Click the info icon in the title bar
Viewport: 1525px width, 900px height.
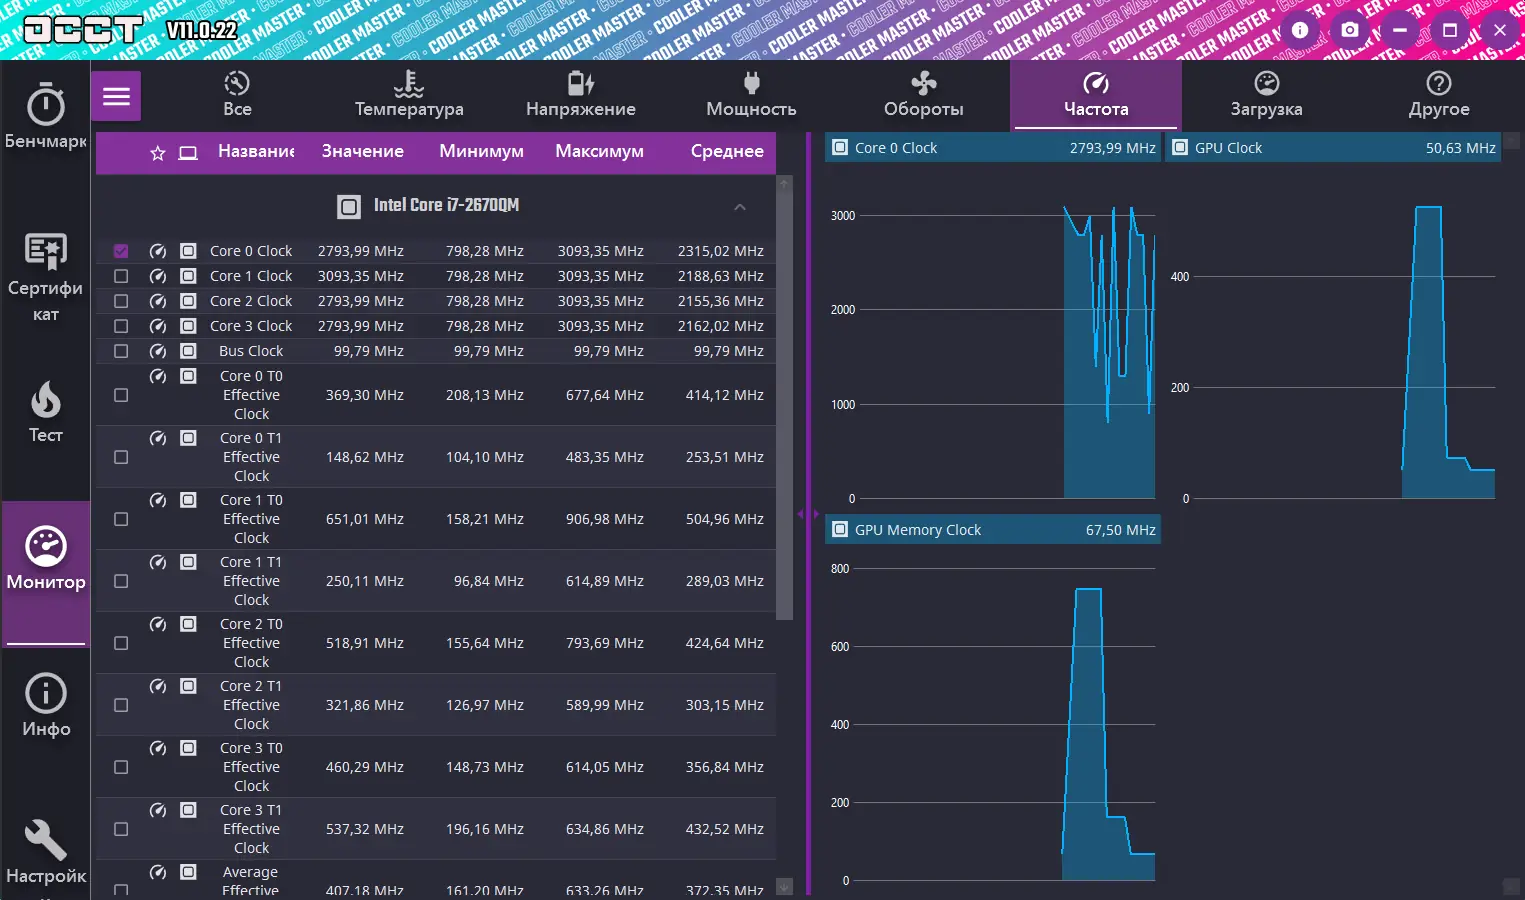tap(1300, 30)
